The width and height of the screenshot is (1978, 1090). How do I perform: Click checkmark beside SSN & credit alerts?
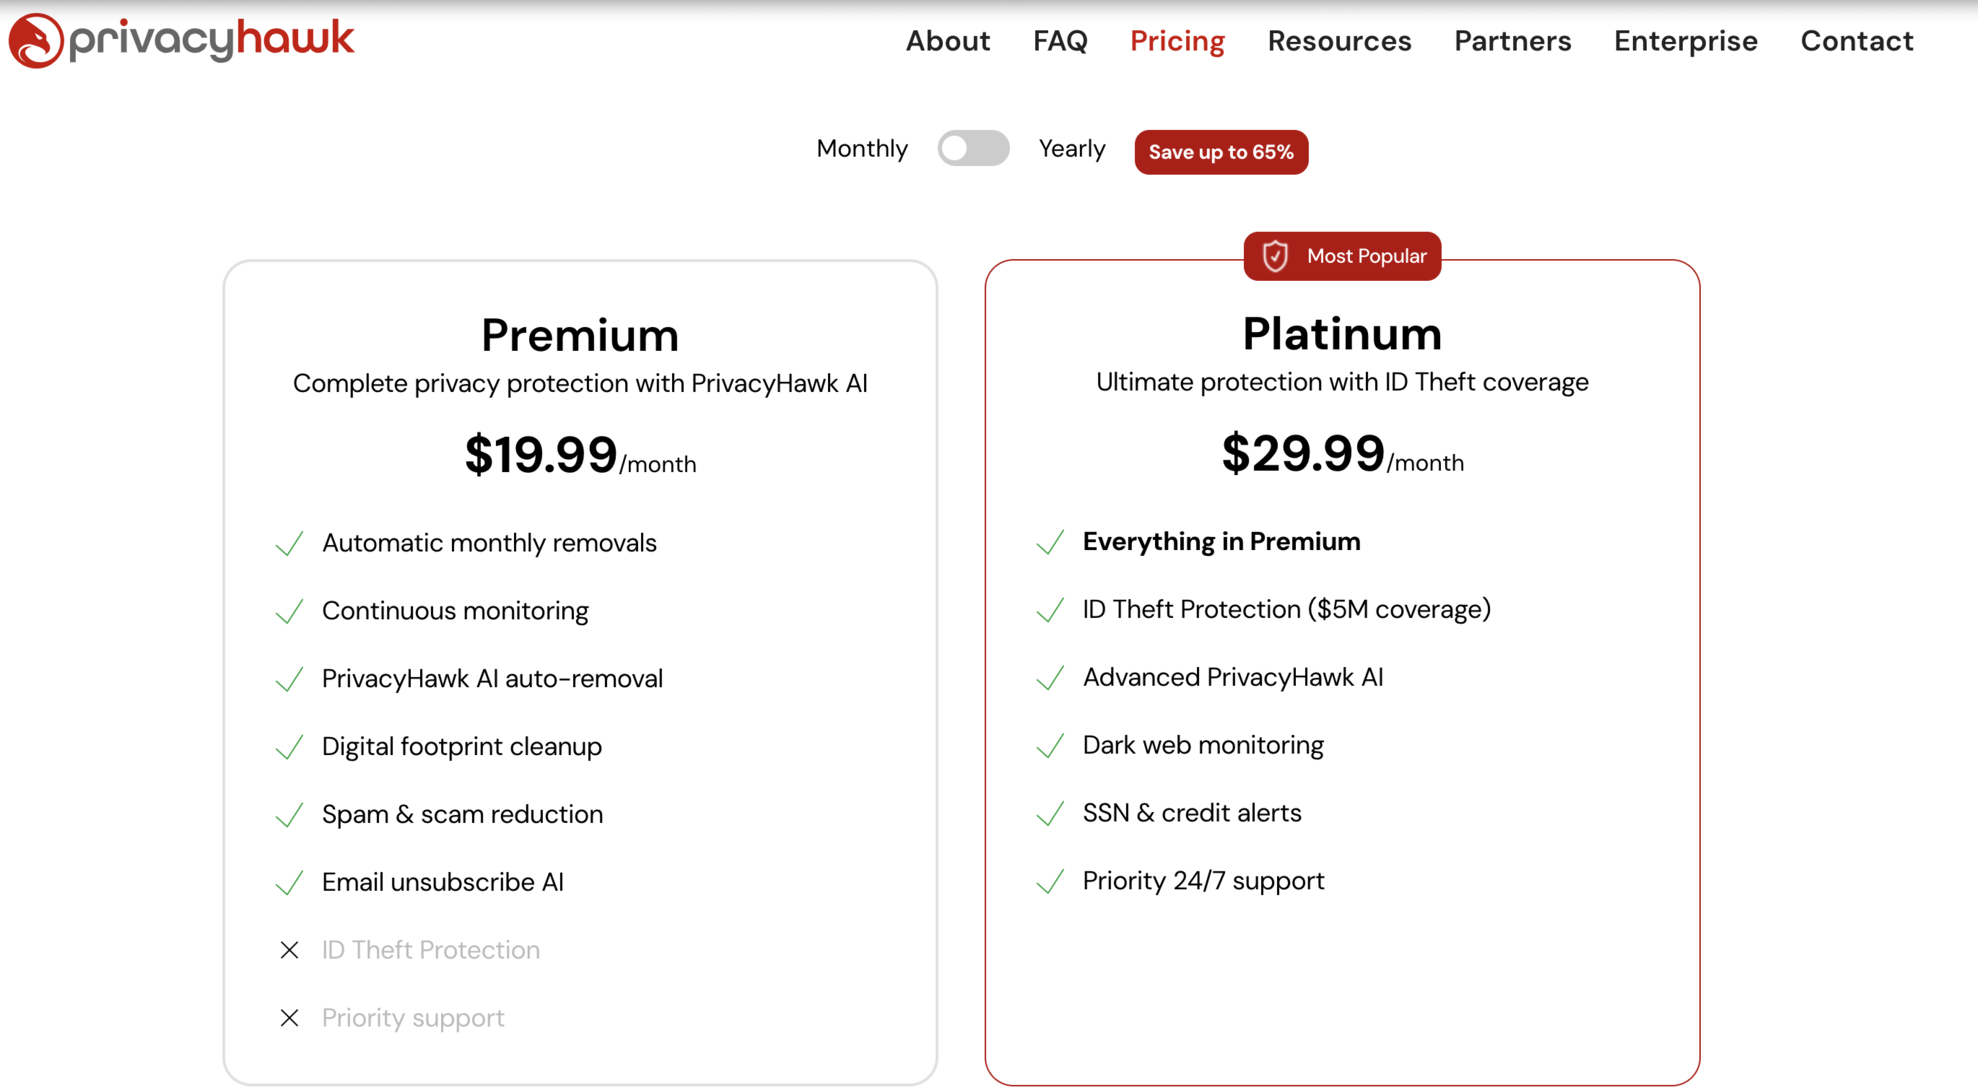[1050, 815]
